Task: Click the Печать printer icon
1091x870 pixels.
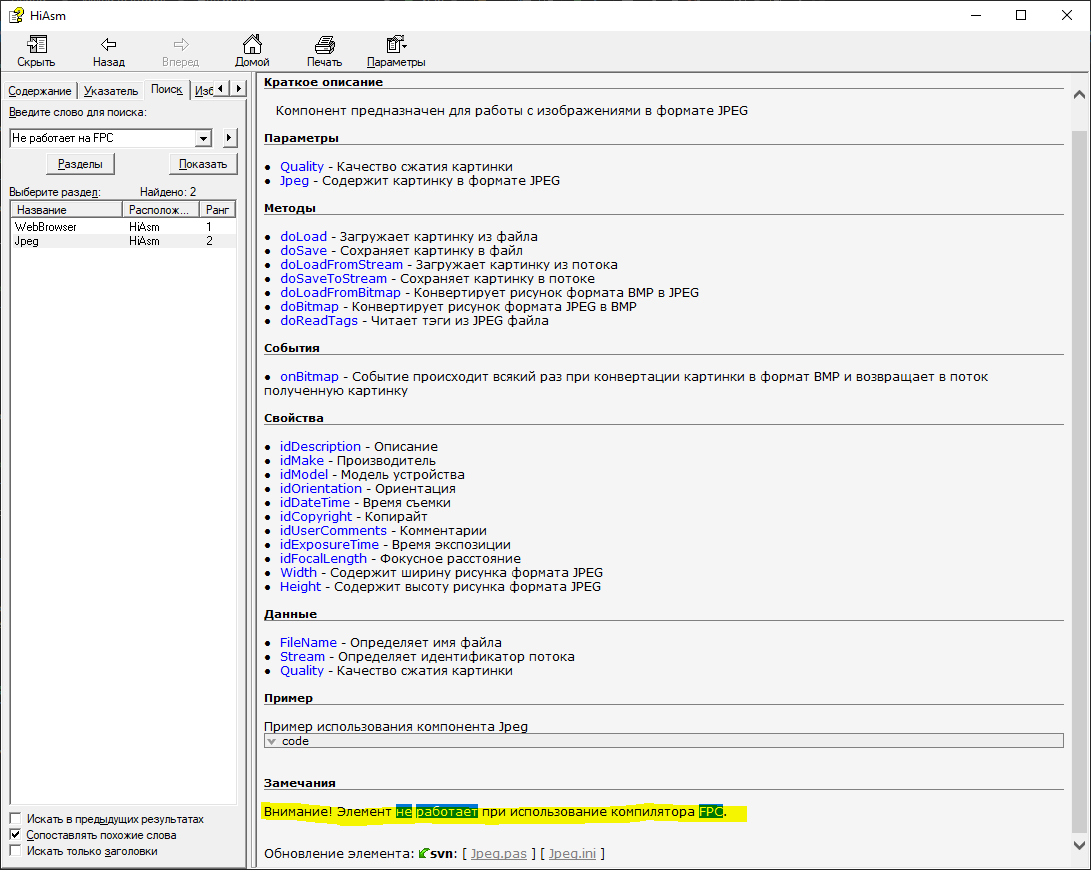Action: [x=324, y=45]
